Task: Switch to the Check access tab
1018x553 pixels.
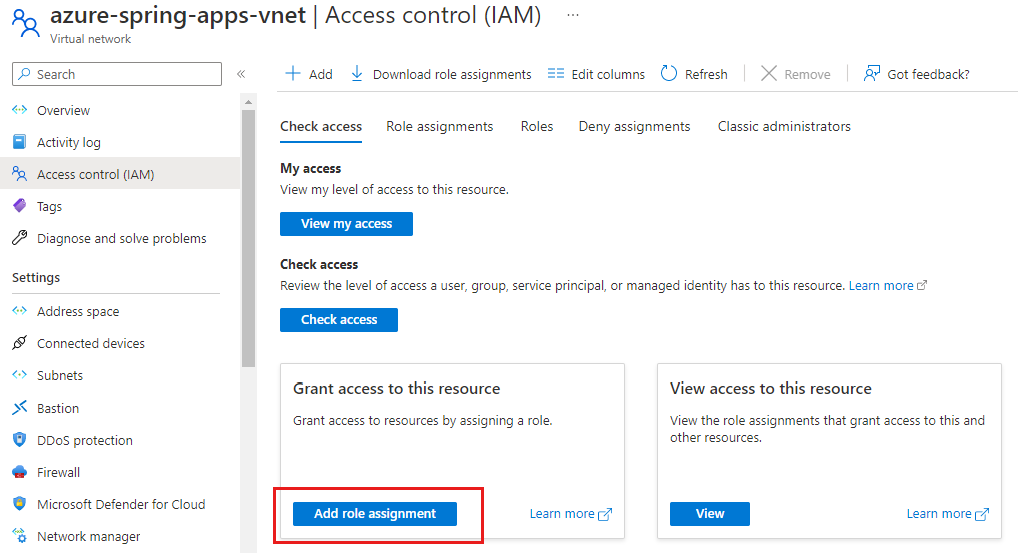Action: coord(321,126)
